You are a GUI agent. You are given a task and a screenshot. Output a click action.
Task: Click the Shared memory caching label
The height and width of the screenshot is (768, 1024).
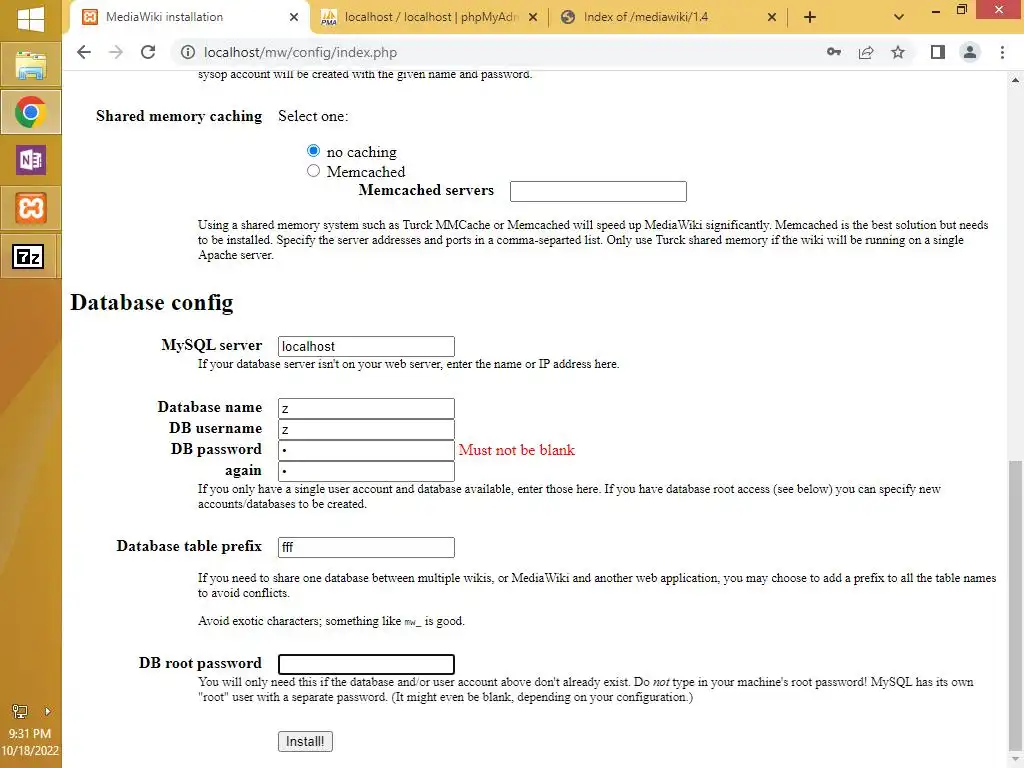[179, 116]
